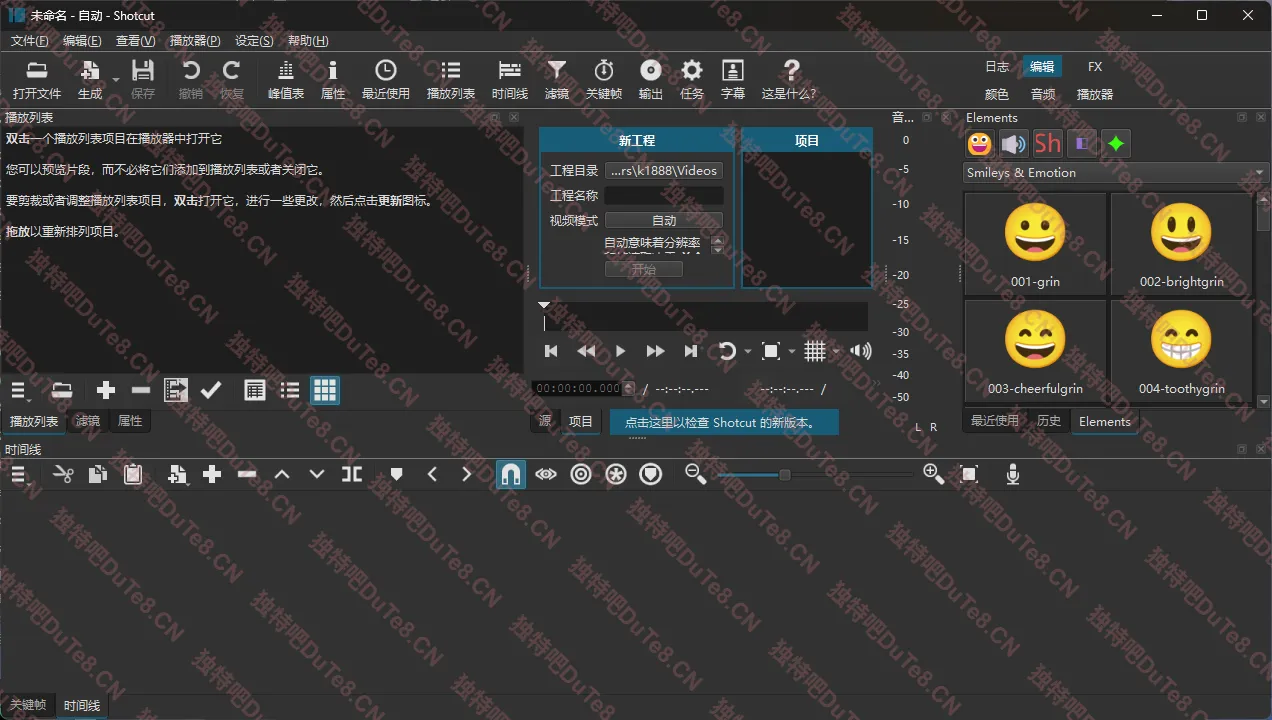This screenshot has width=1272, height=720.
Task: Click the timeline create marker icon
Action: click(x=397, y=475)
